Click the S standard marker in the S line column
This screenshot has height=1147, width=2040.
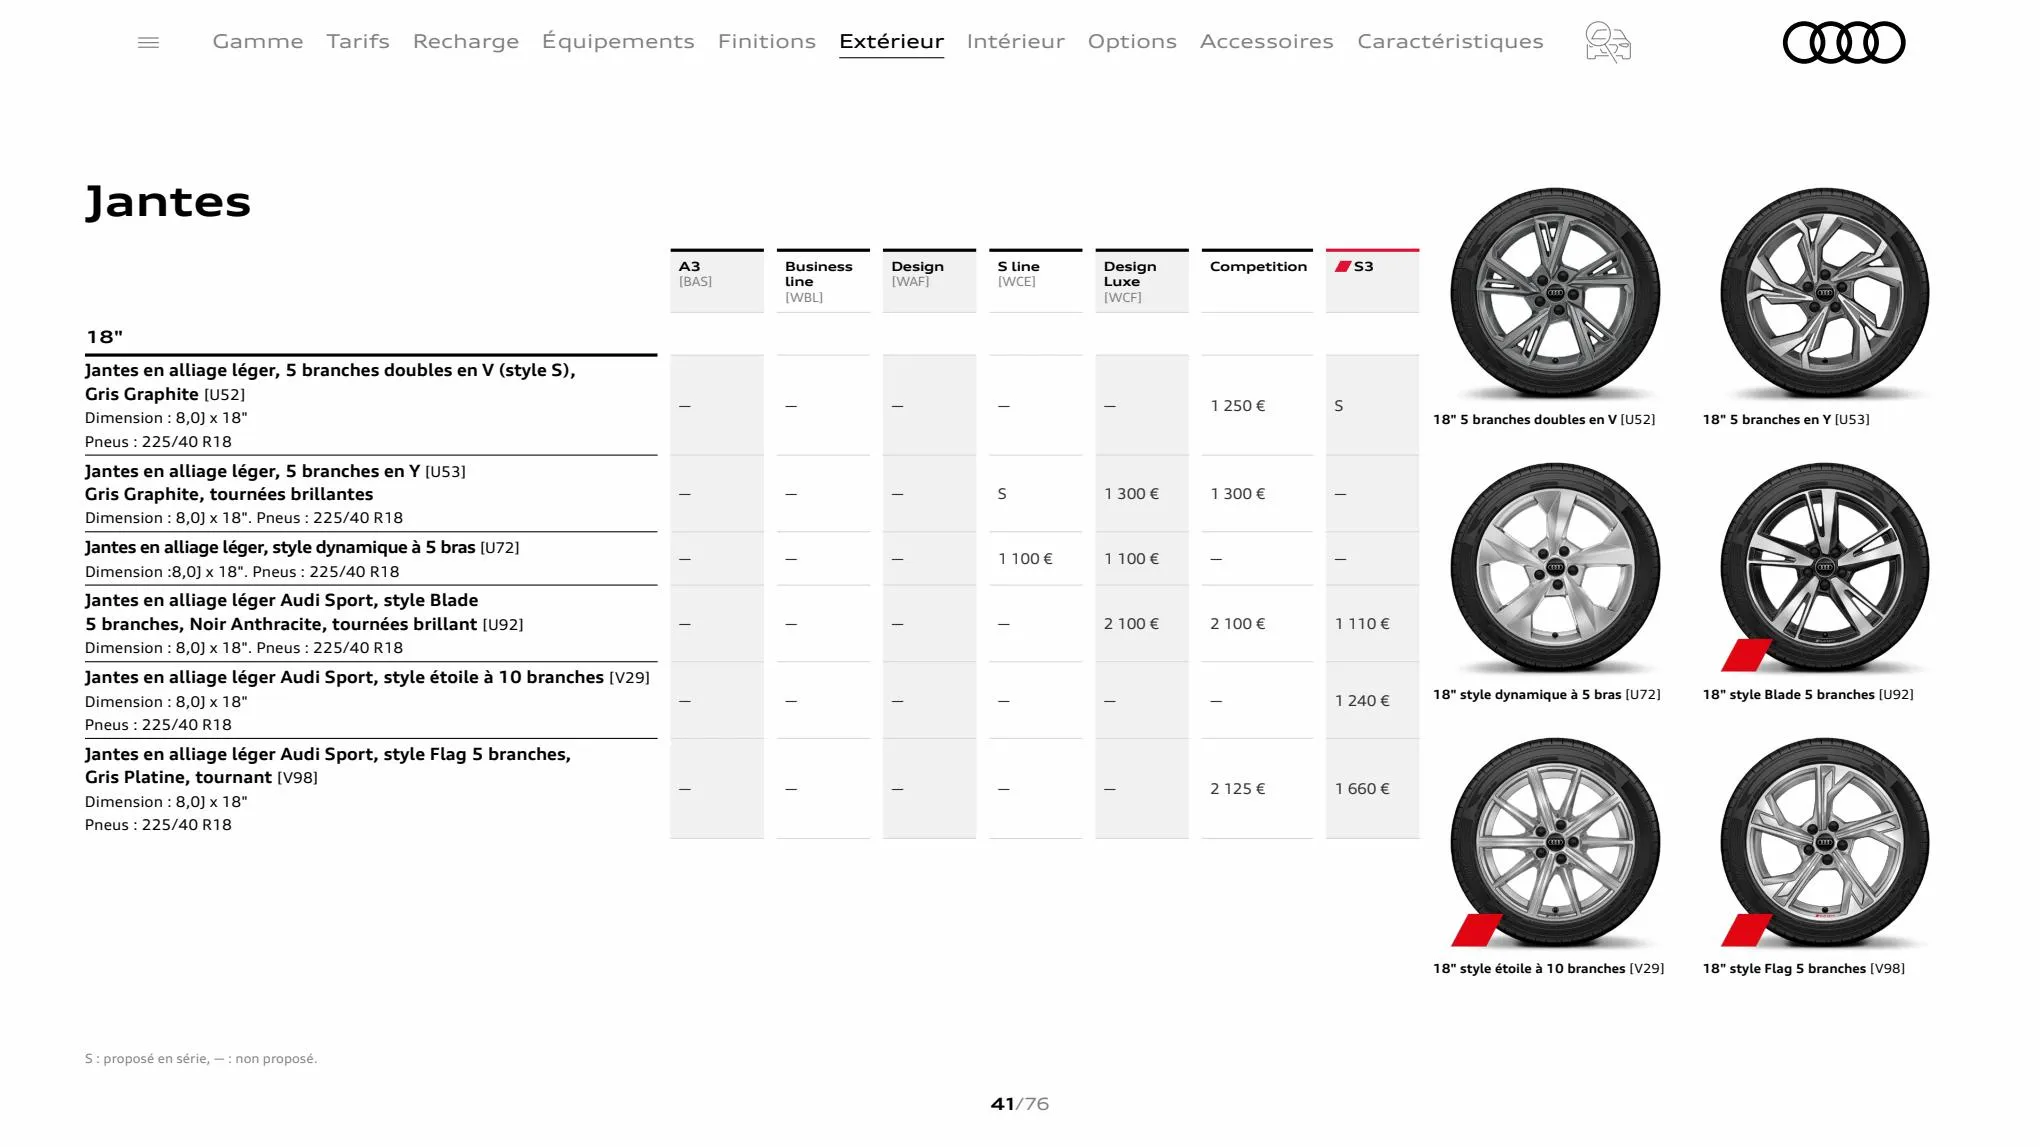point(1002,494)
